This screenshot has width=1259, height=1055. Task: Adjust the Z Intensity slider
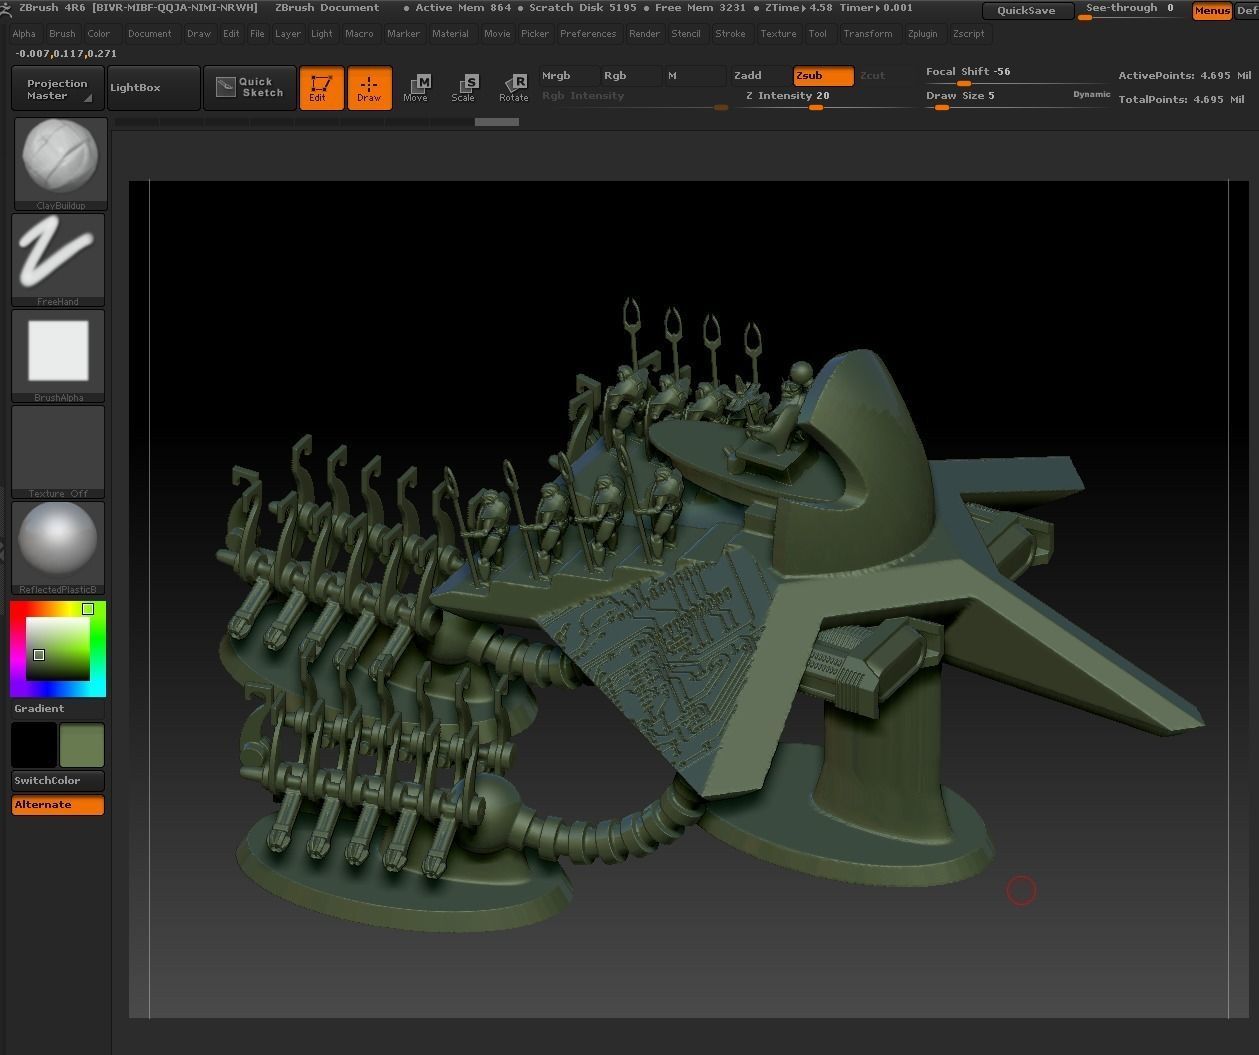pyautogui.click(x=822, y=98)
